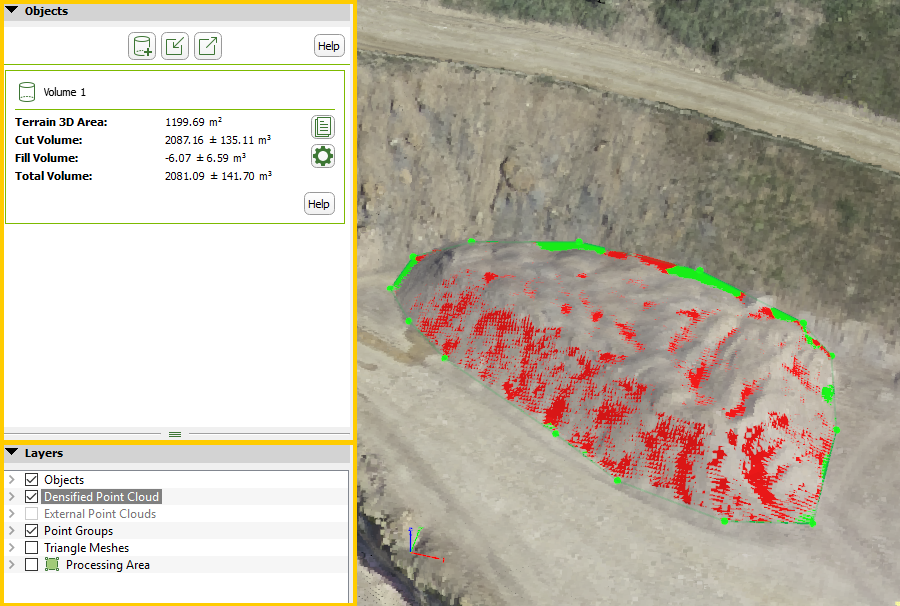Click Help button below volume results
This screenshot has width=900, height=606.
click(x=319, y=204)
